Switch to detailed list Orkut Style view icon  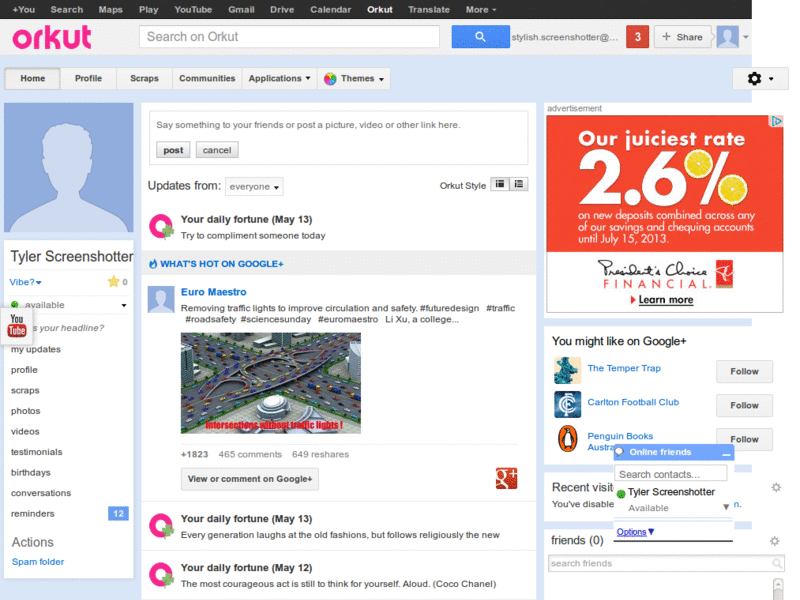tap(518, 185)
